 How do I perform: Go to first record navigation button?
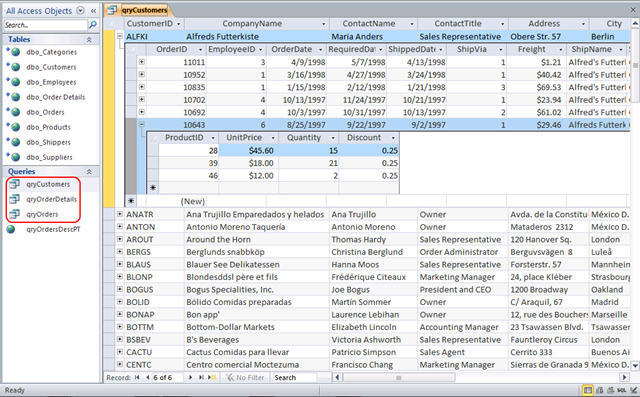[x=137, y=378]
